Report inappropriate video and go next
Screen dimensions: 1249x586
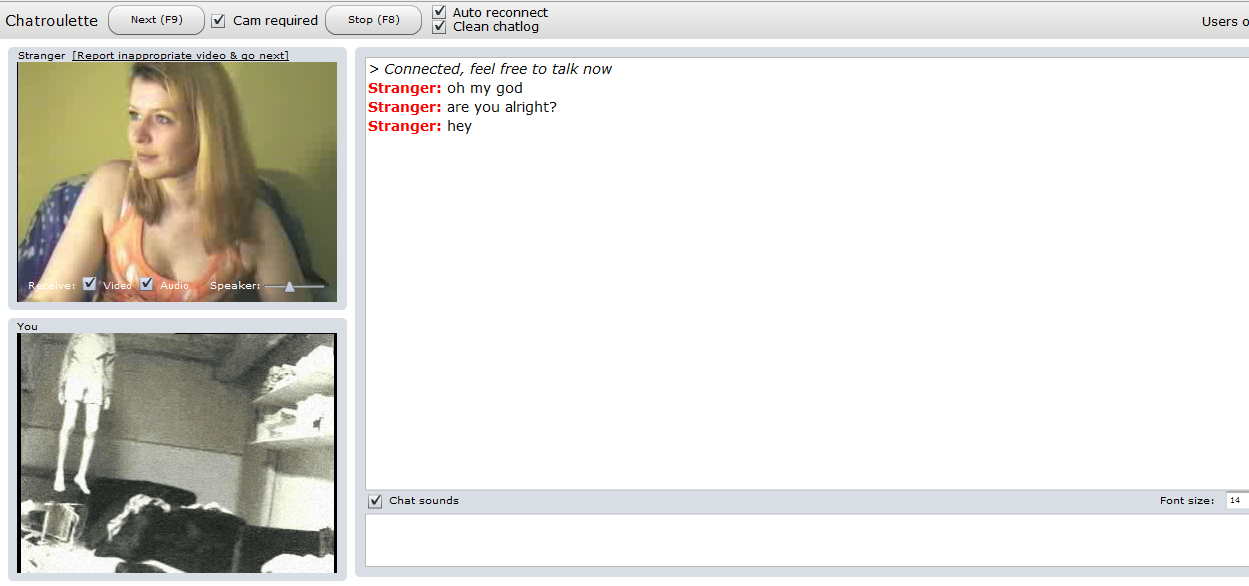[181, 56]
